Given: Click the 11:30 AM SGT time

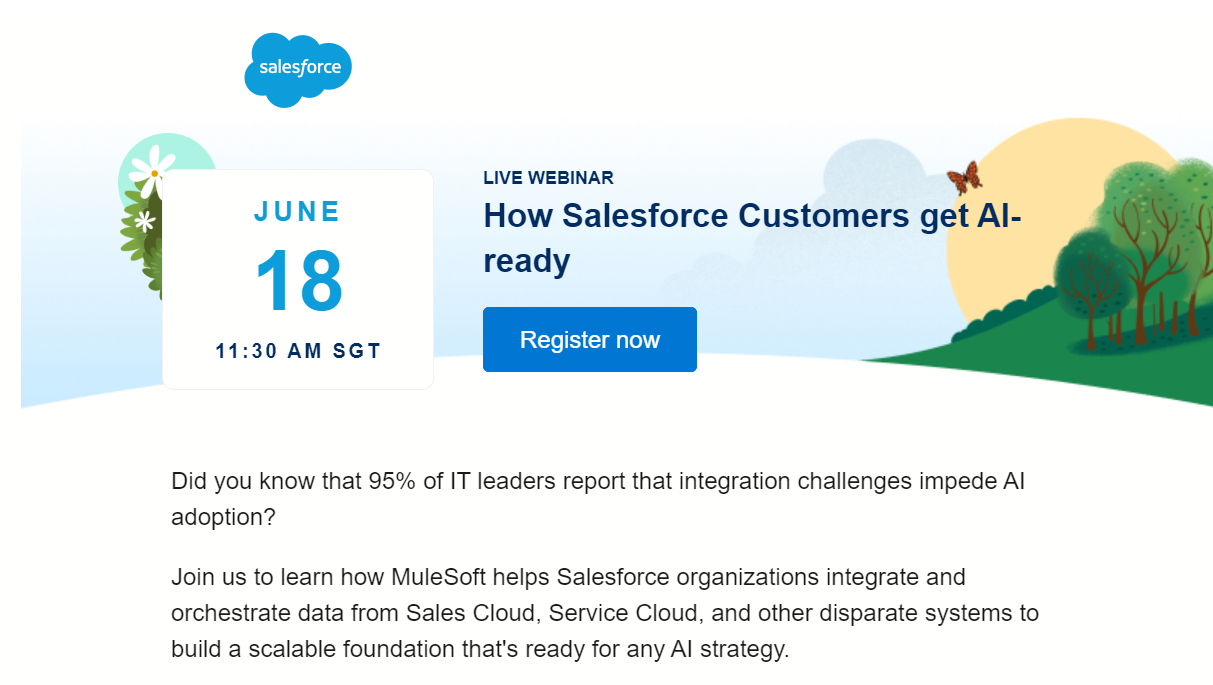Looking at the screenshot, I should 298,351.
